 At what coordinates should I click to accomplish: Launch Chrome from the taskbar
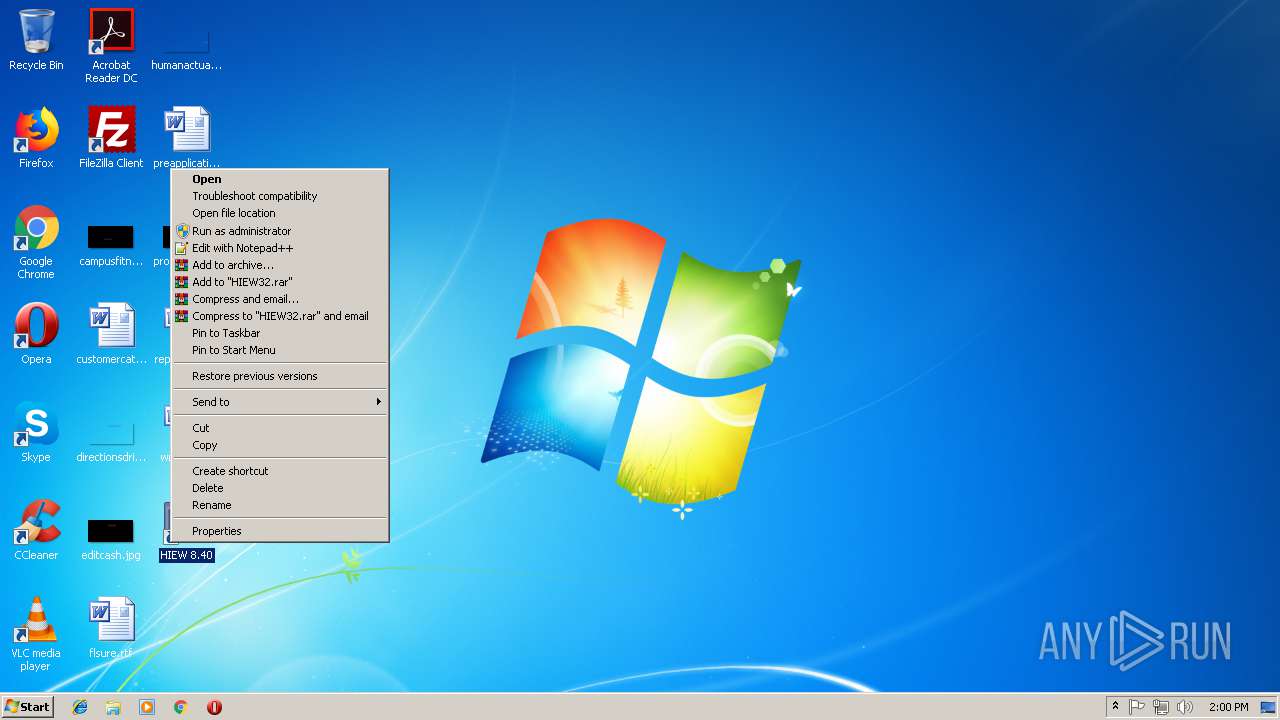(181, 707)
